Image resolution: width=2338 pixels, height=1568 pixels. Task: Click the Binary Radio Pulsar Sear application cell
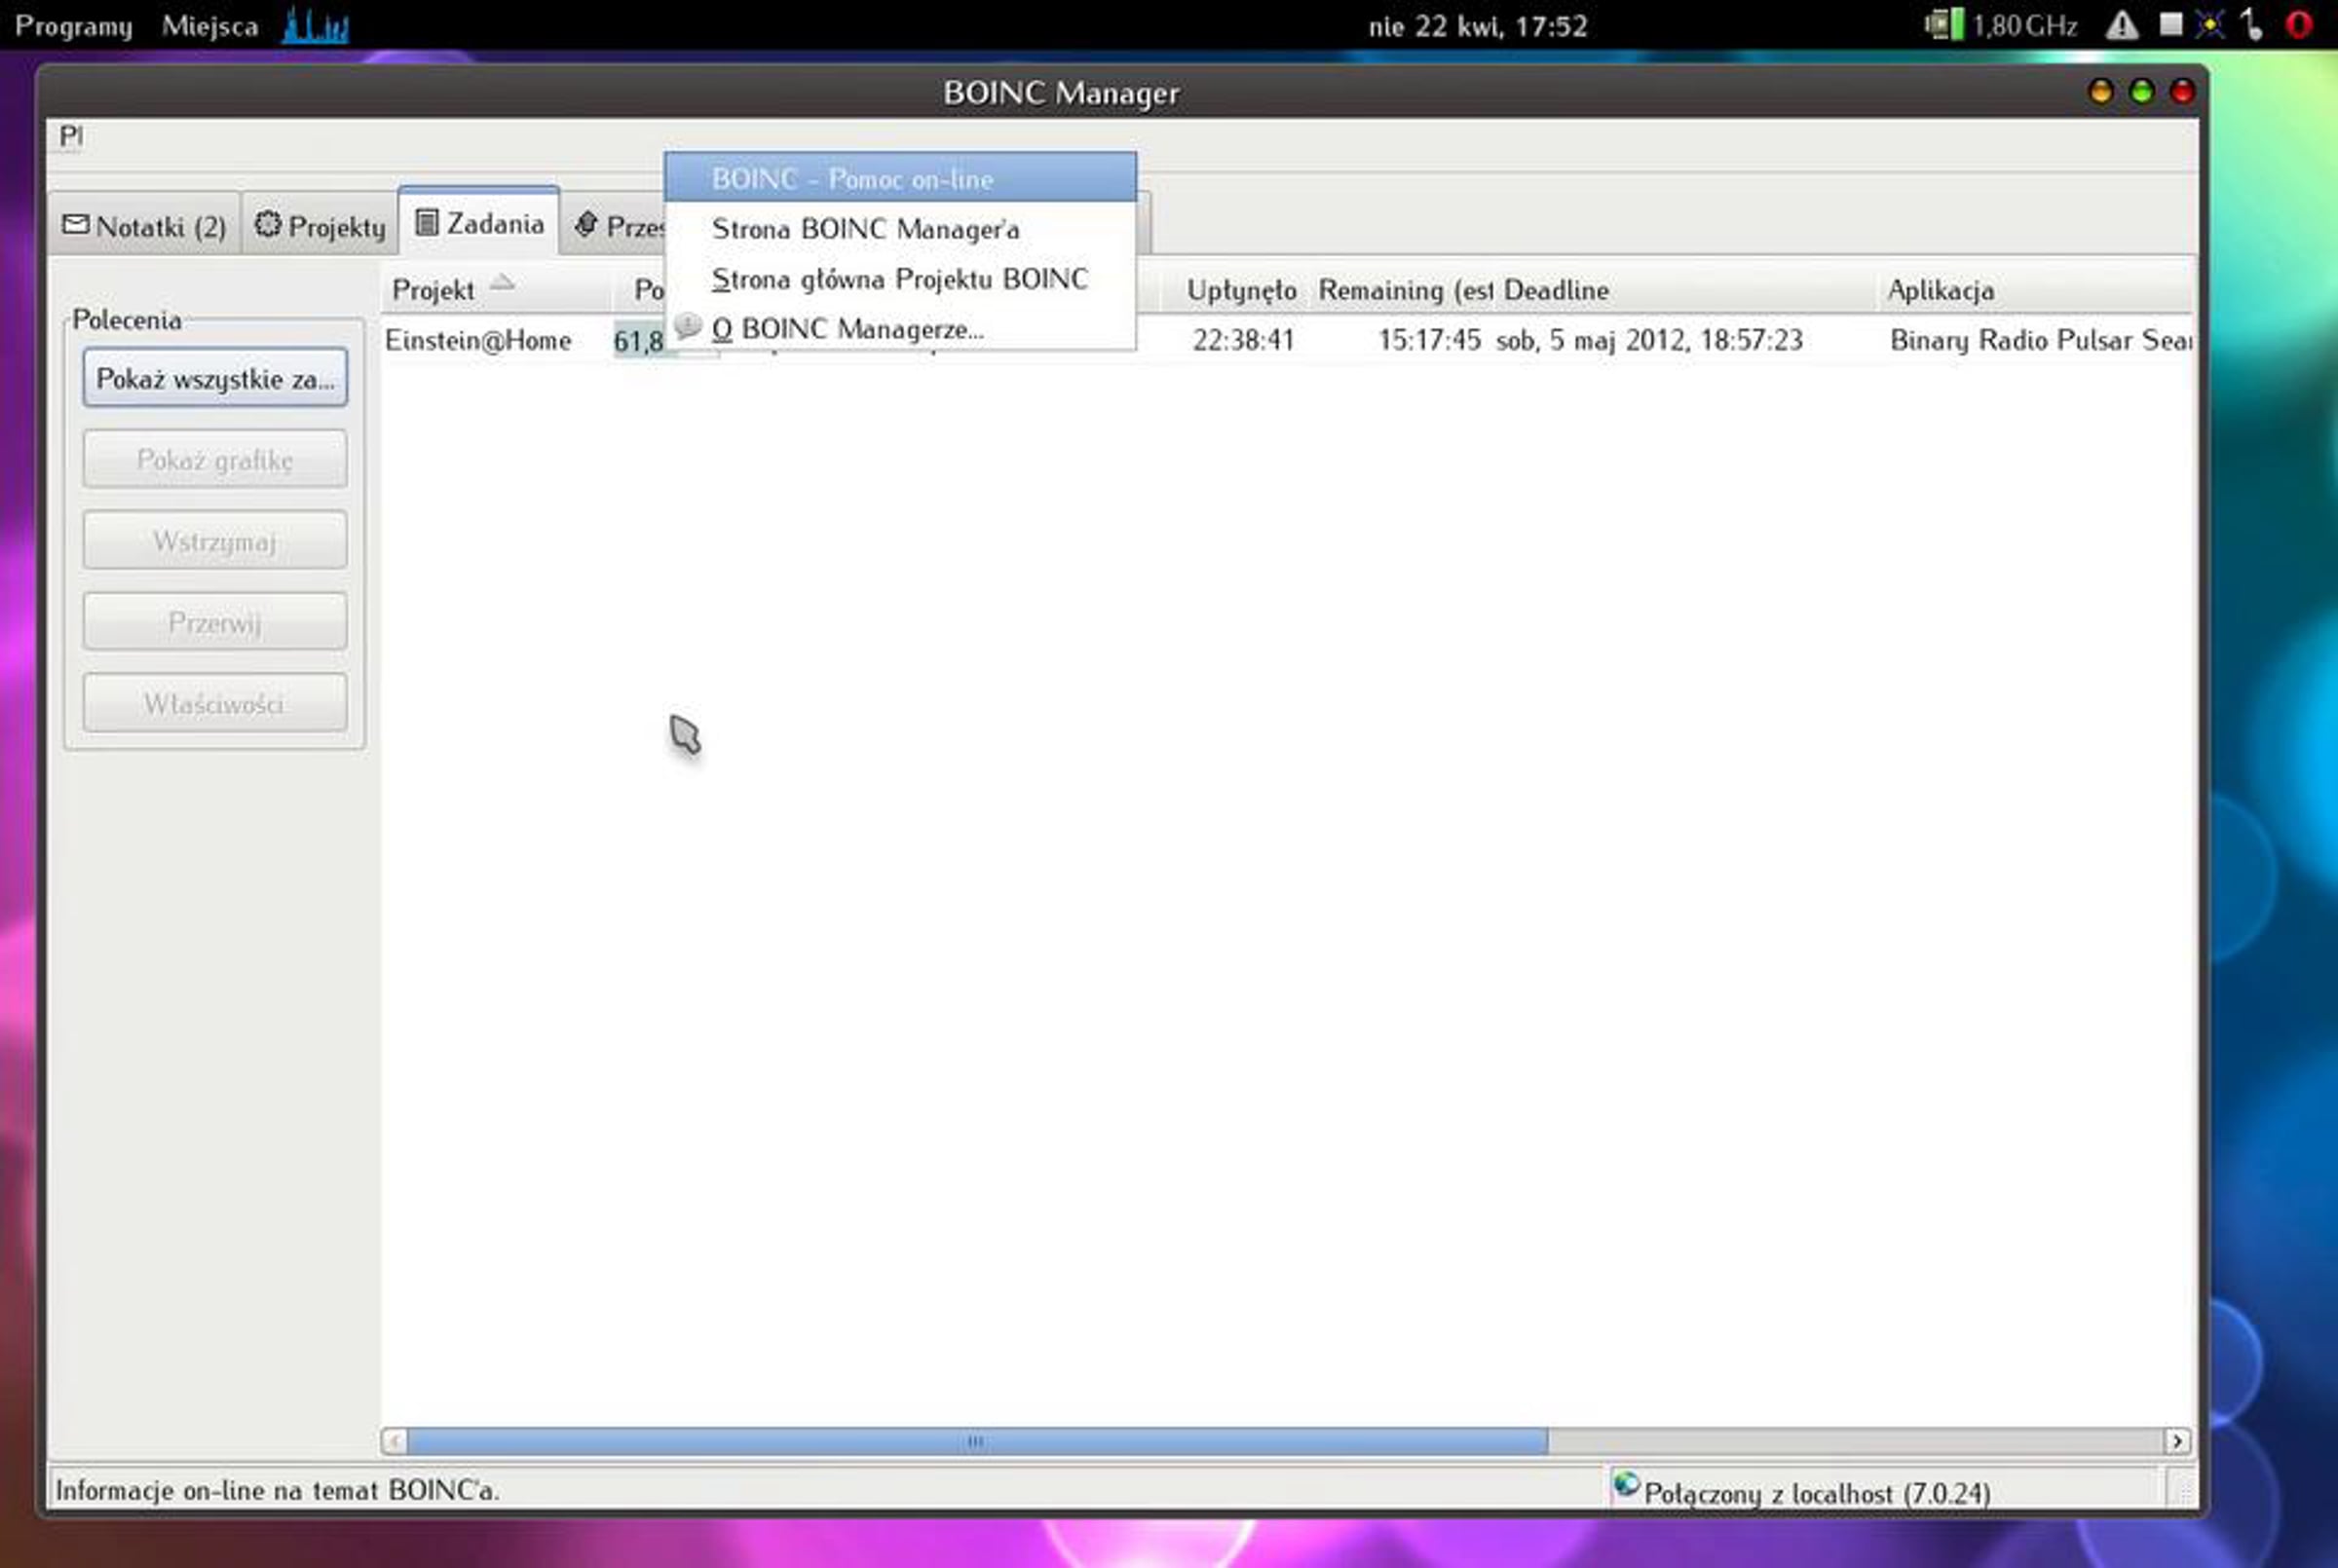[x=2041, y=340]
